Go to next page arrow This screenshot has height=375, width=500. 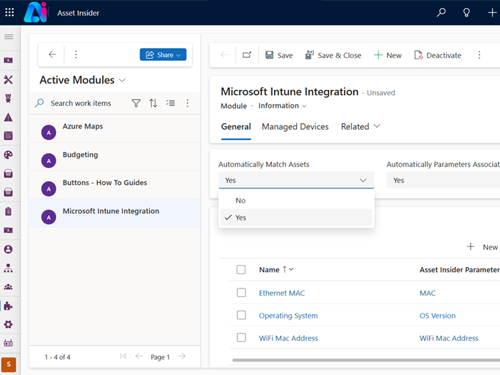[182, 356]
